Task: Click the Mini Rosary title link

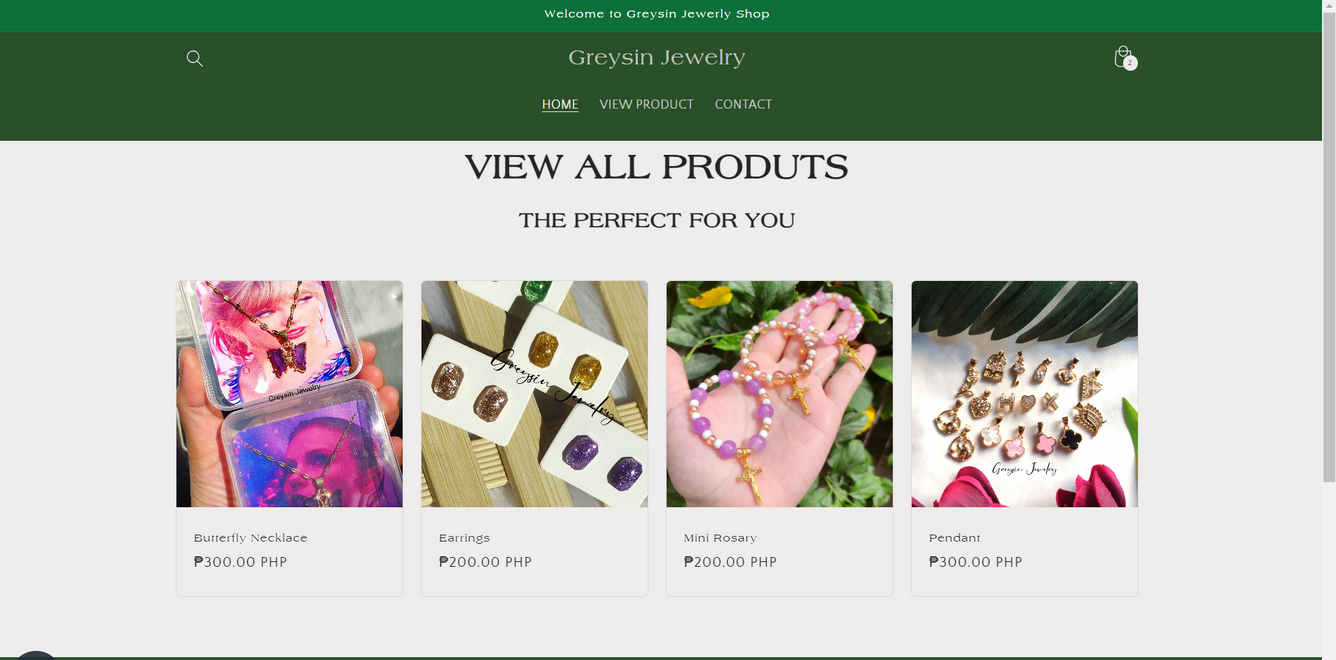Action: point(720,538)
